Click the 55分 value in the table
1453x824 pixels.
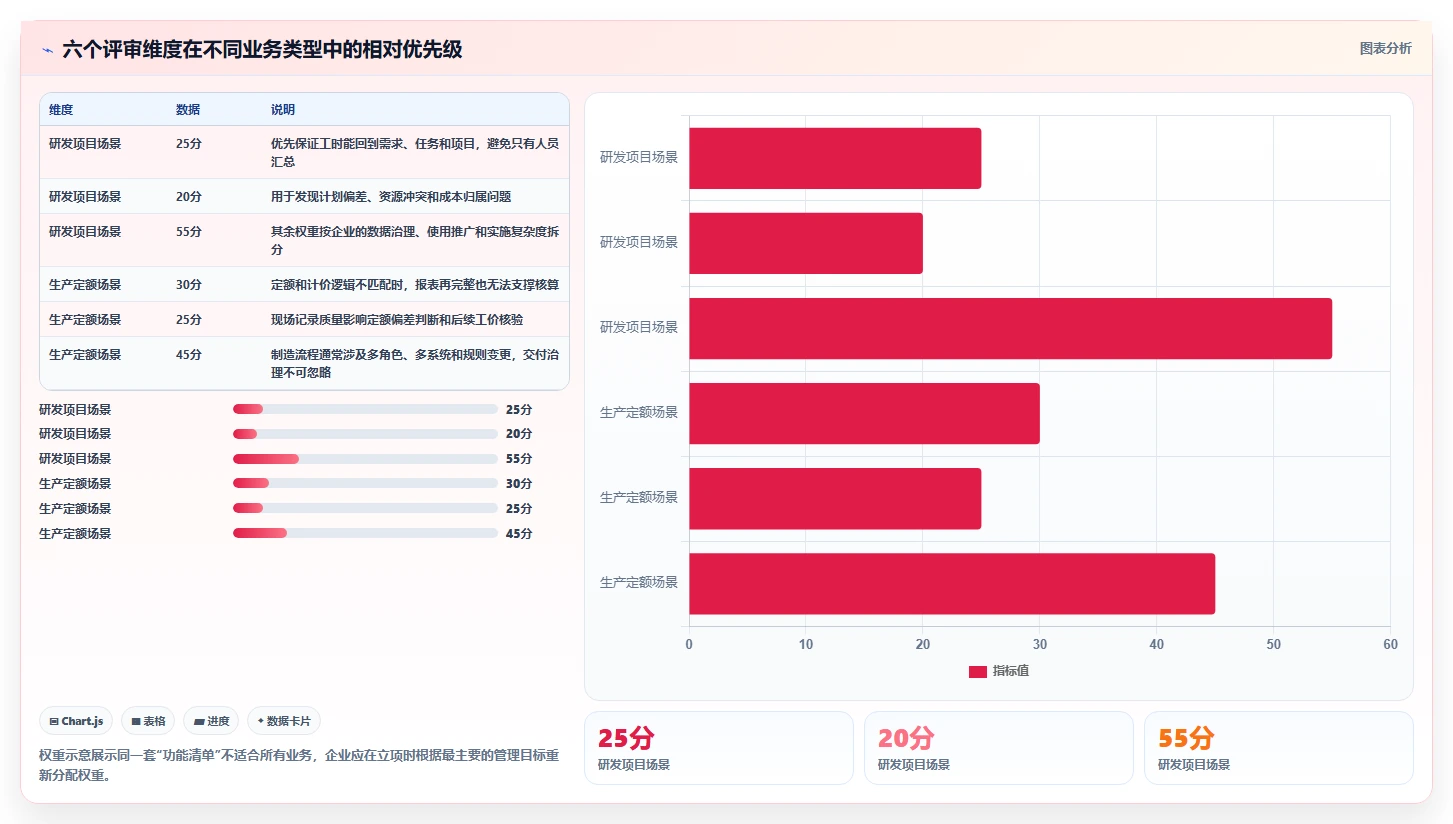tap(189, 231)
